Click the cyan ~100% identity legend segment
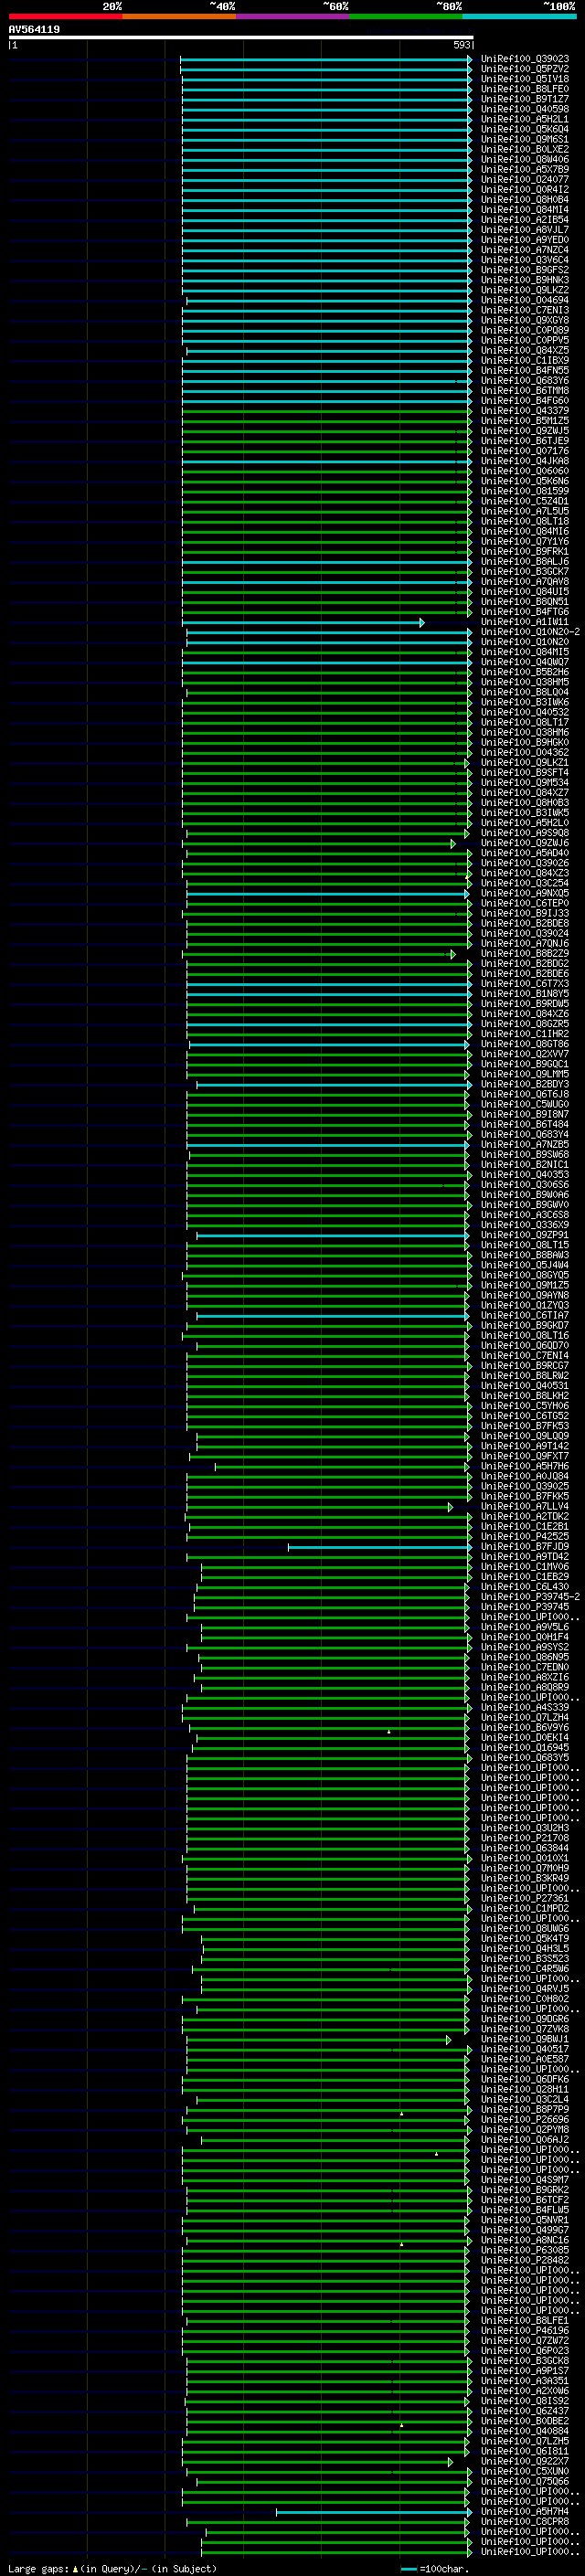 [520, 16]
